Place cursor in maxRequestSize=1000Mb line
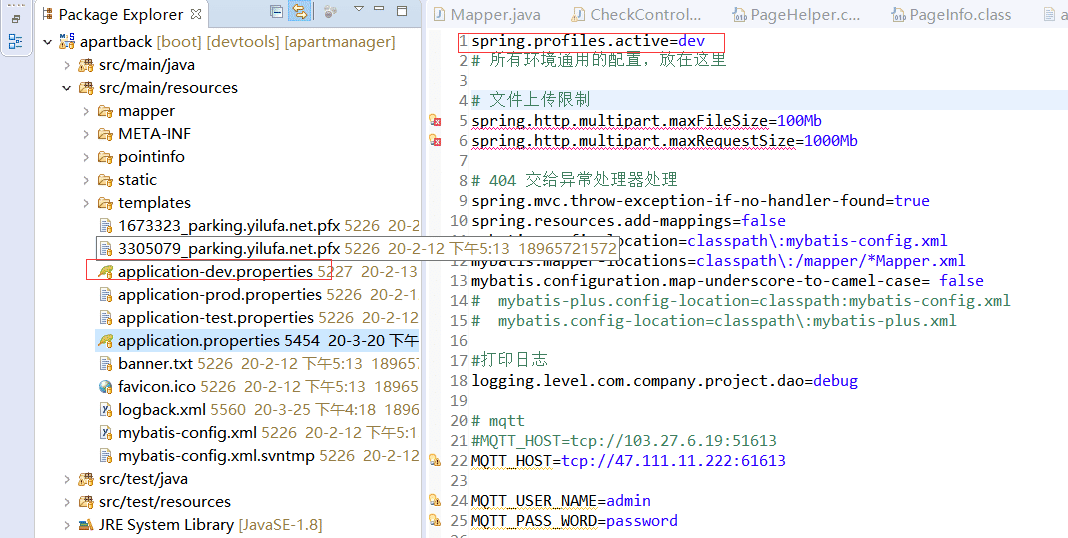1068x538 pixels. point(664,141)
